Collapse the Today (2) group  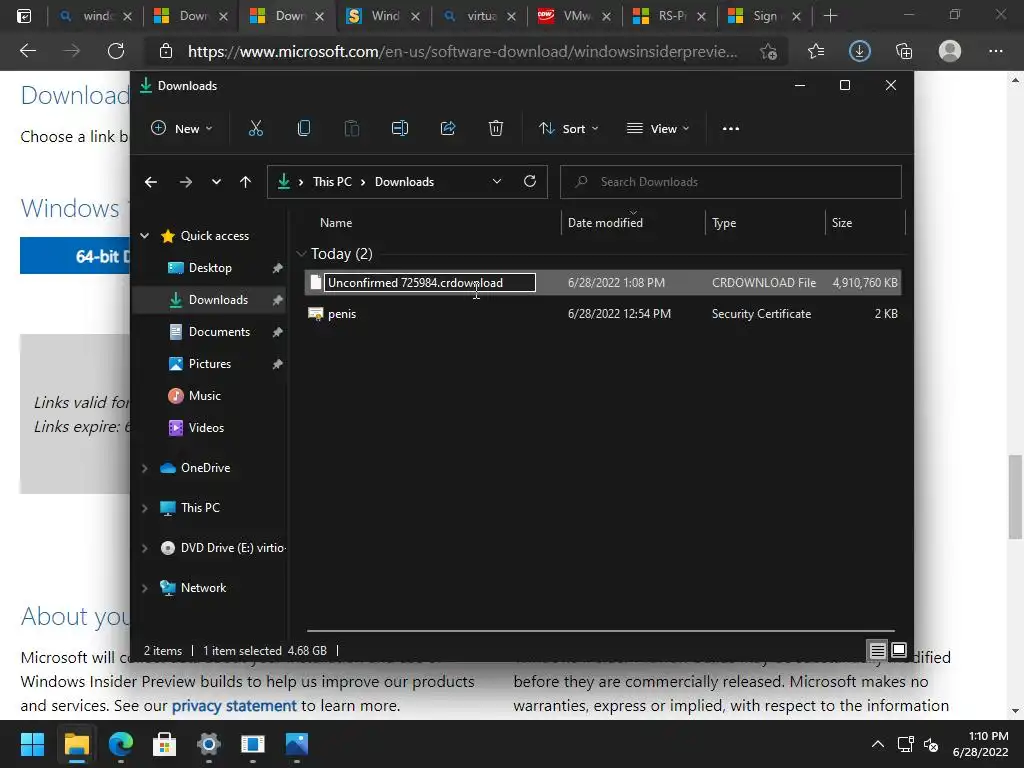click(x=301, y=253)
